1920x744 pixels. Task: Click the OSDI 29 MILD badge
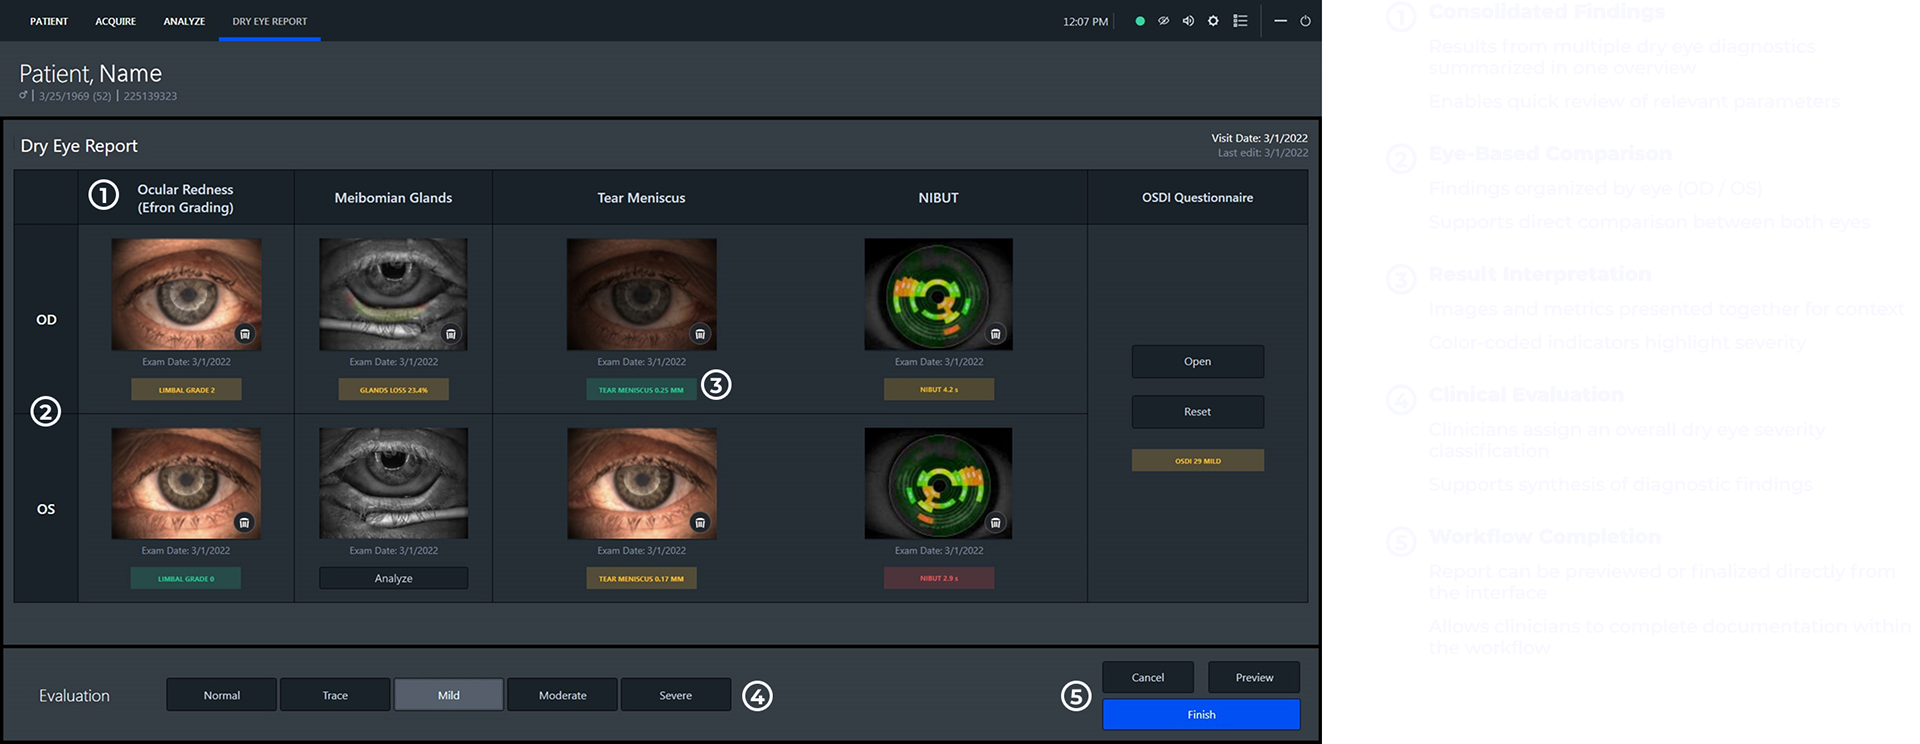pyautogui.click(x=1197, y=461)
